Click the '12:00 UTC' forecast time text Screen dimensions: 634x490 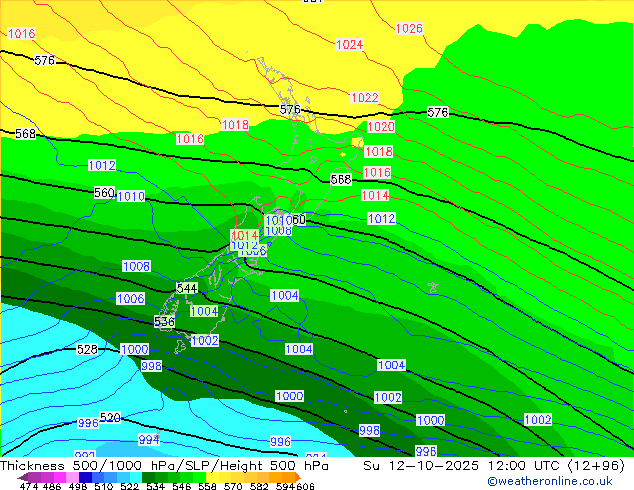[x=526, y=466]
